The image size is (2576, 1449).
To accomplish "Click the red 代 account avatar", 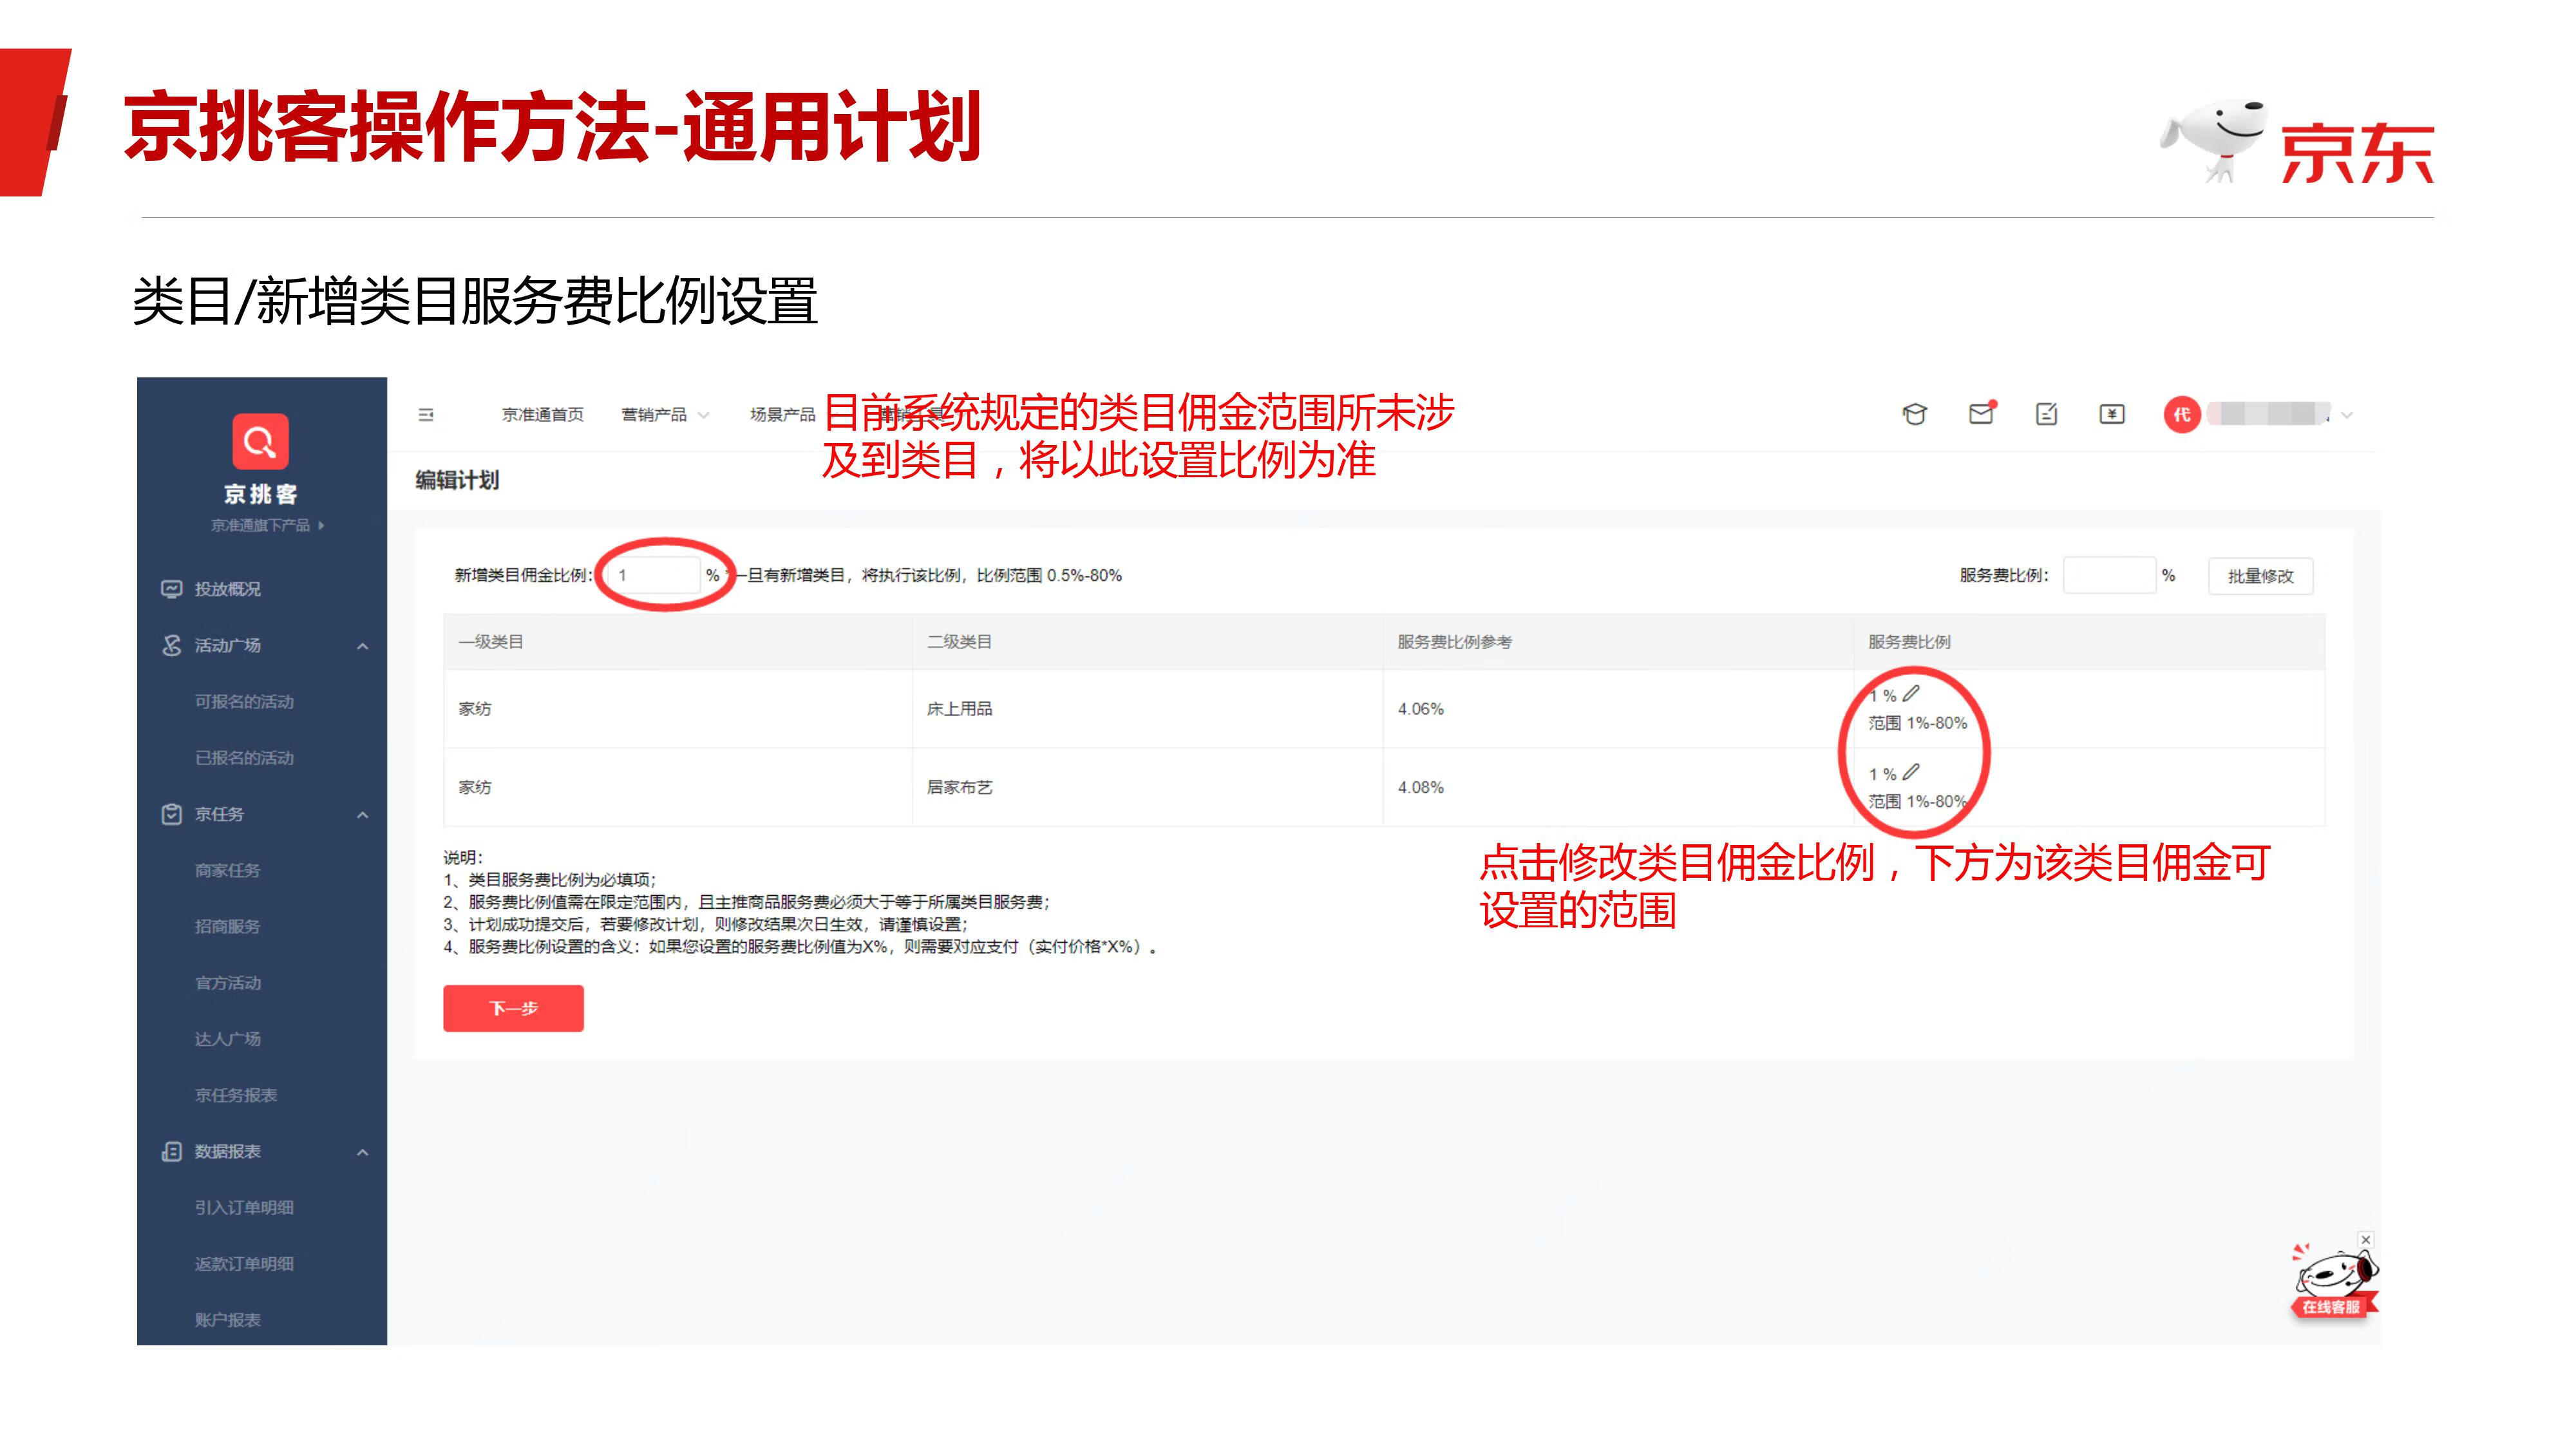I will click(x=2181, y=414).
